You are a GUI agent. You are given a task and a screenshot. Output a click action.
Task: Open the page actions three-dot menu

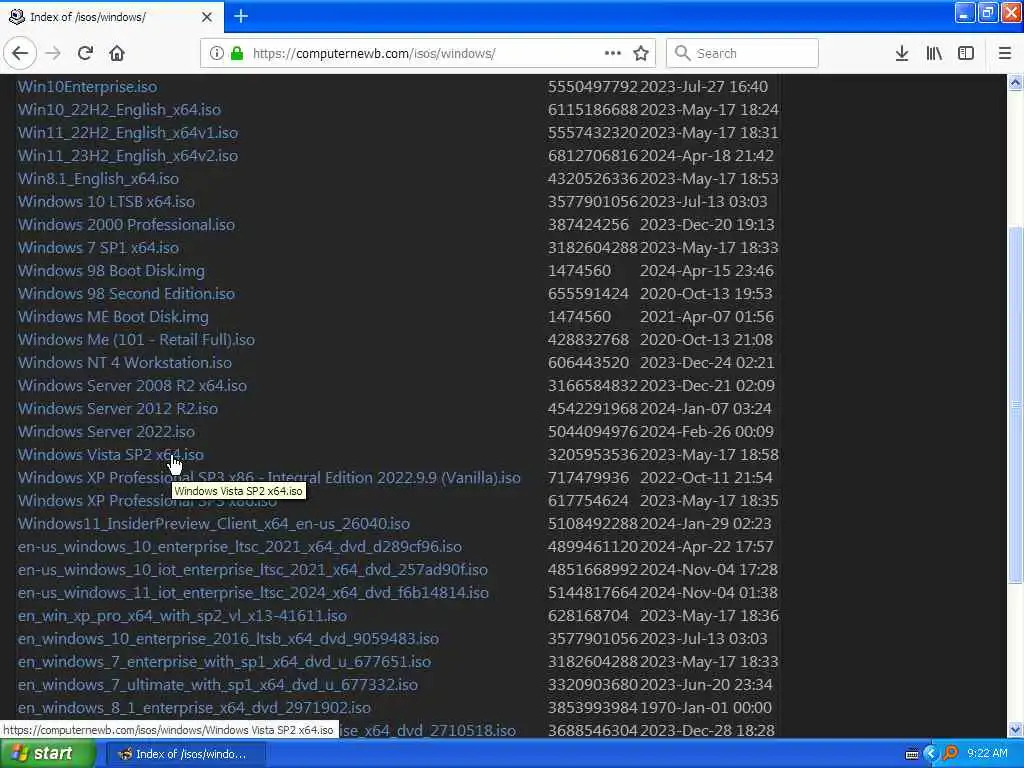click(613, 53)
